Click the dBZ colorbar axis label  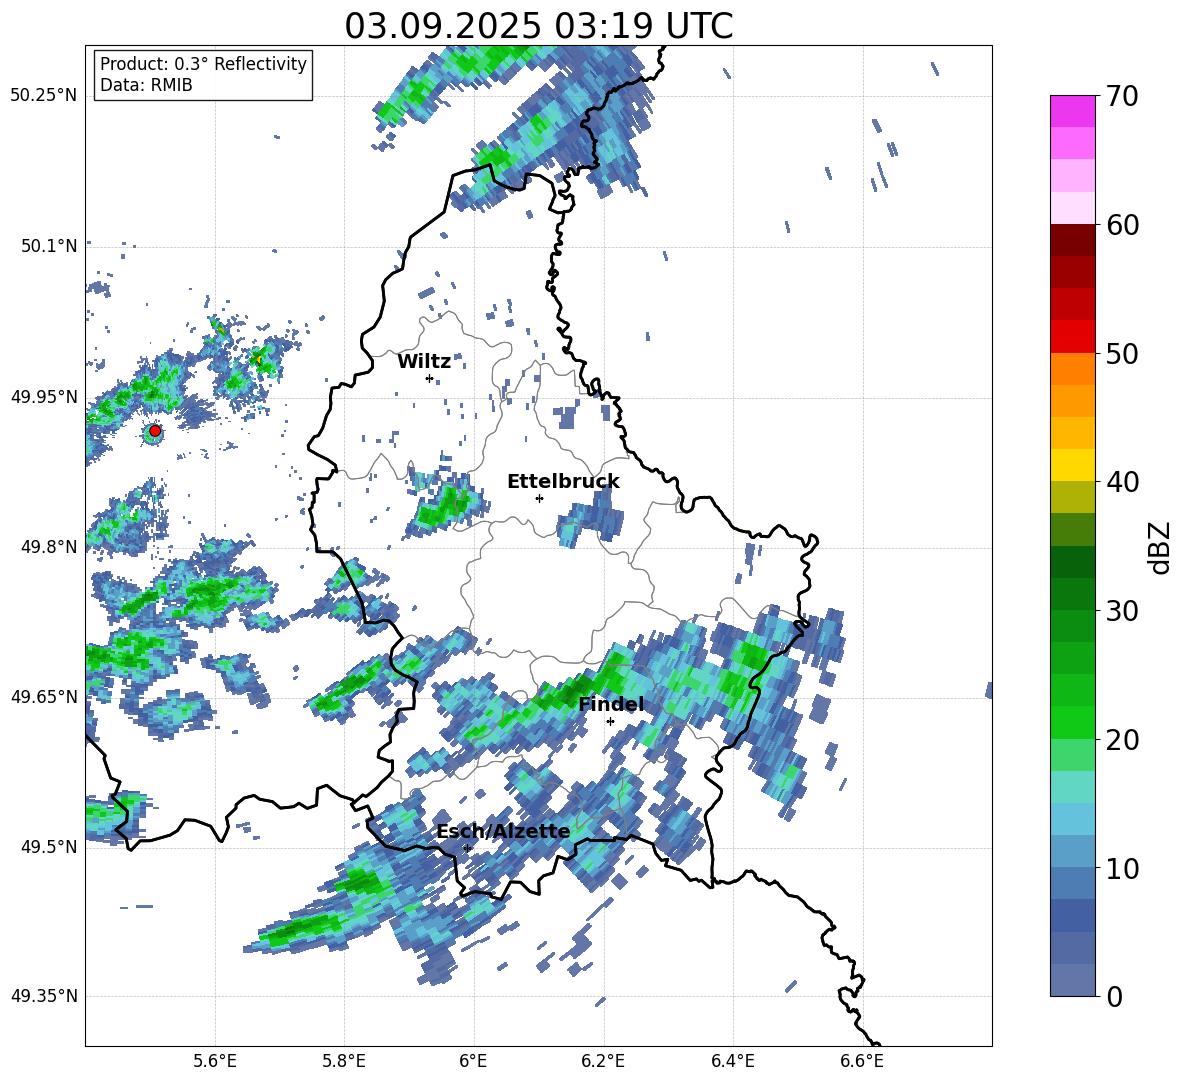point(1161,547)
